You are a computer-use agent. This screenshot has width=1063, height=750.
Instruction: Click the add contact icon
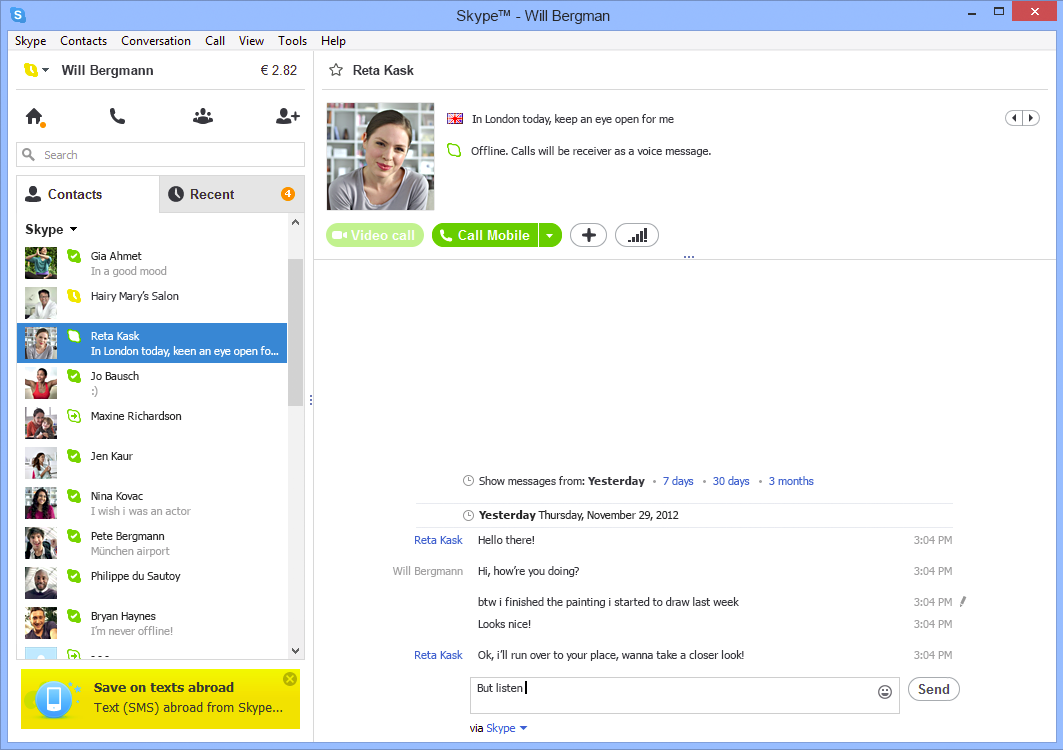pos(287,117)
